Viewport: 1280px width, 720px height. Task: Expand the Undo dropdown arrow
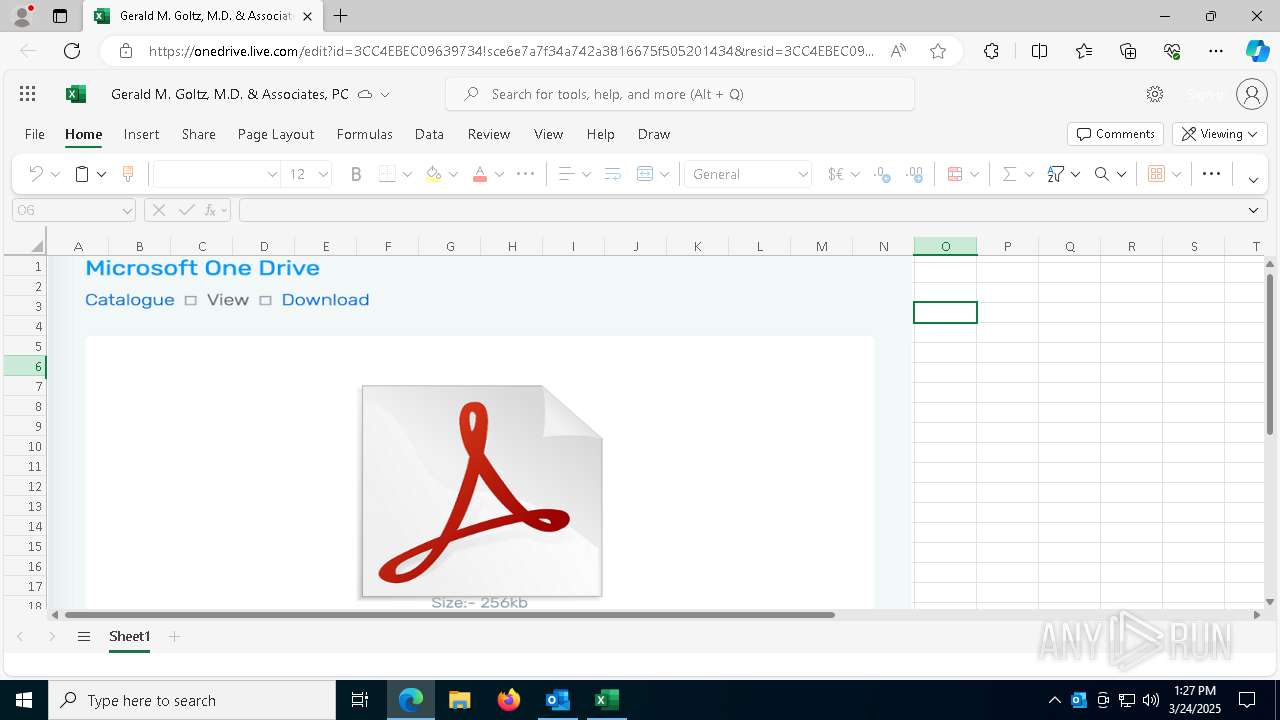click(x=55, y=174)
